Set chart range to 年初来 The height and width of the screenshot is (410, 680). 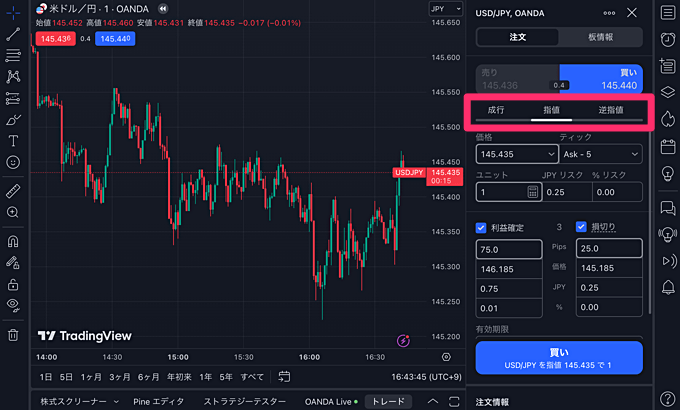point(179,377)
